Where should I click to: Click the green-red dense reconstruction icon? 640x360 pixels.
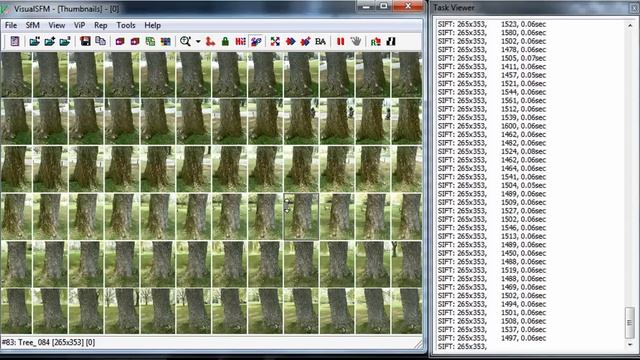(376, 41)
